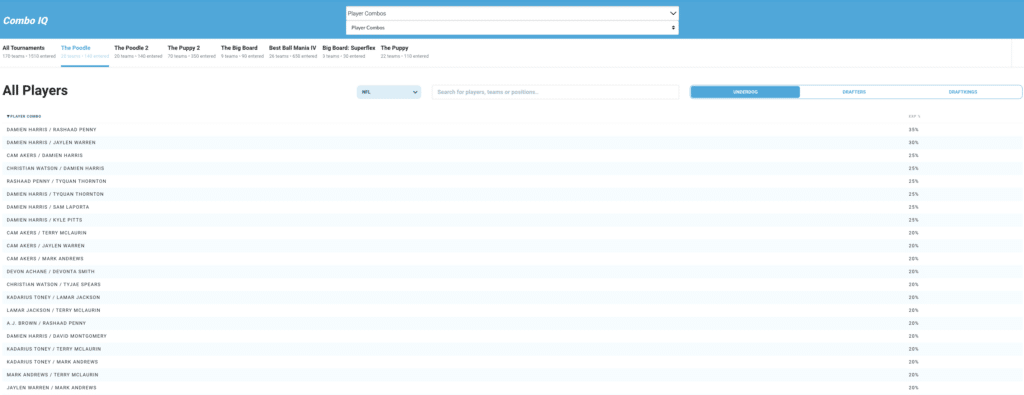Select The Poodle tournament tab
Viewport: 1024px width, 395px height.
pyautogui.click(x=85, y=52)
